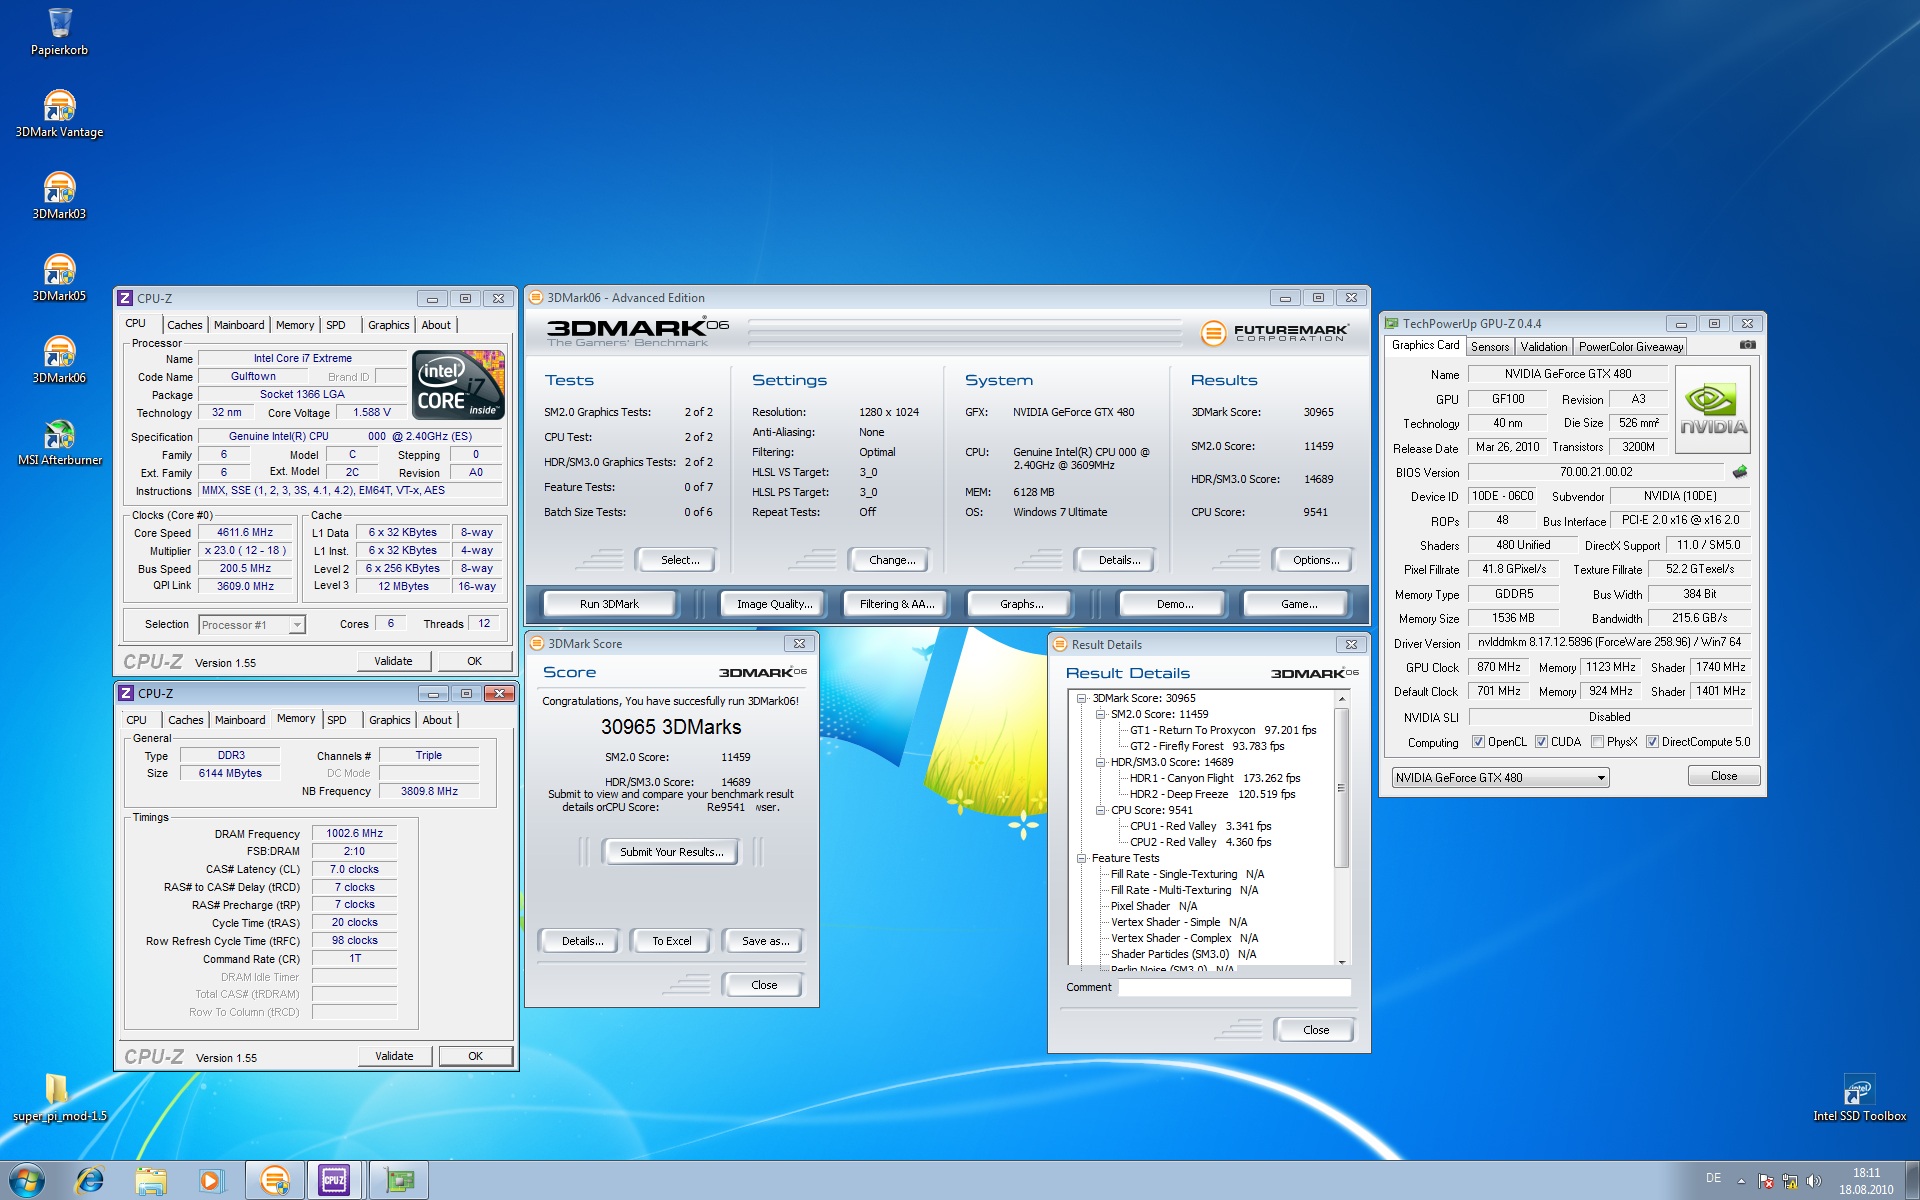Image resolution: width=1920 pixels, height=1200 pixels.
Task: Toggle the CUDA checkbox in GPU-Z
Action: click(x=1541, y=742)
